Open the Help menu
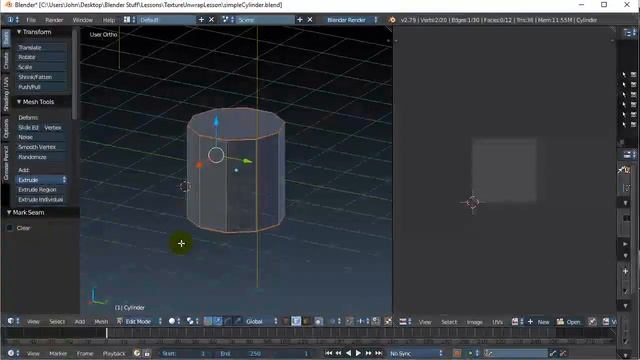Viewport: 640px width, 360px height. pyautogui.click(x=109, y=20)
